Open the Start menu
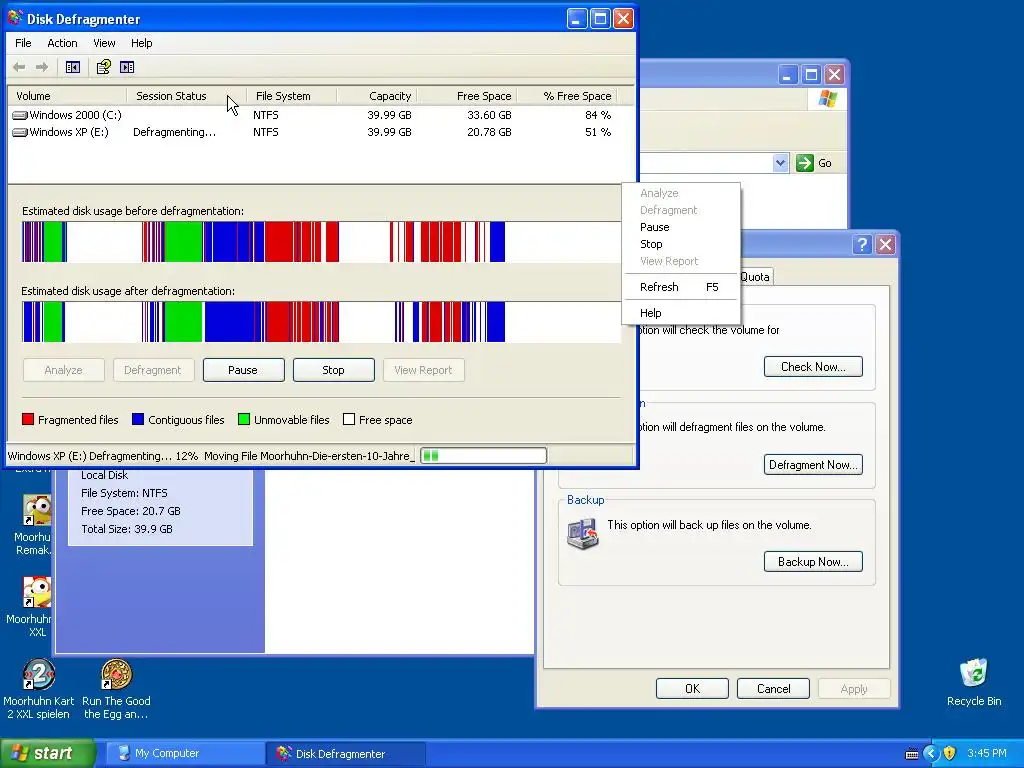The height and width of the screenshot is (768, 1024). pyautogui.click(x=47, y=753)
